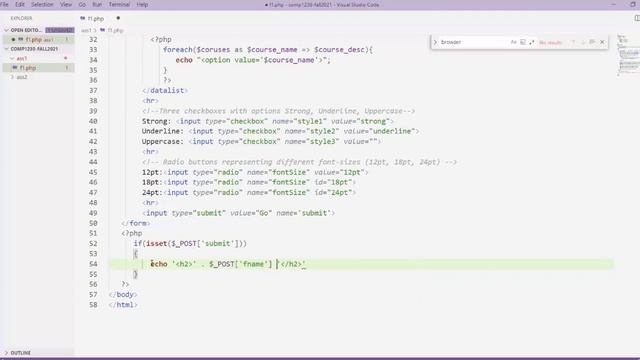
Task: Open the Go menu
Action: tap(82, 4)
